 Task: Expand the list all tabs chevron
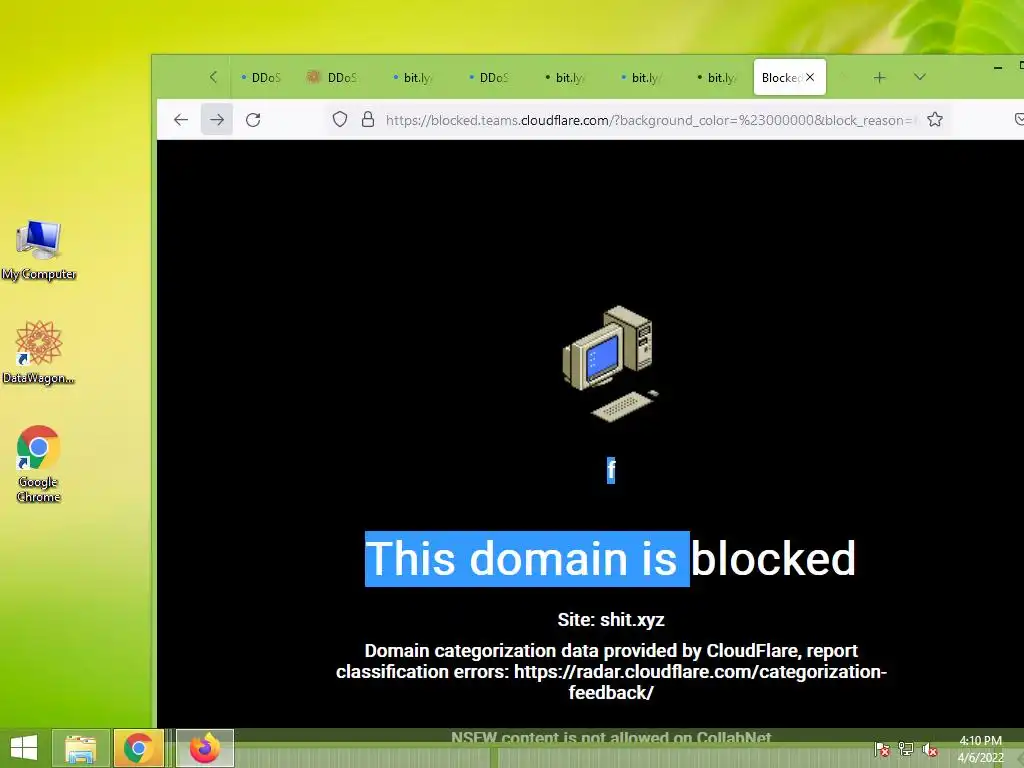click(x=920, y=77)
